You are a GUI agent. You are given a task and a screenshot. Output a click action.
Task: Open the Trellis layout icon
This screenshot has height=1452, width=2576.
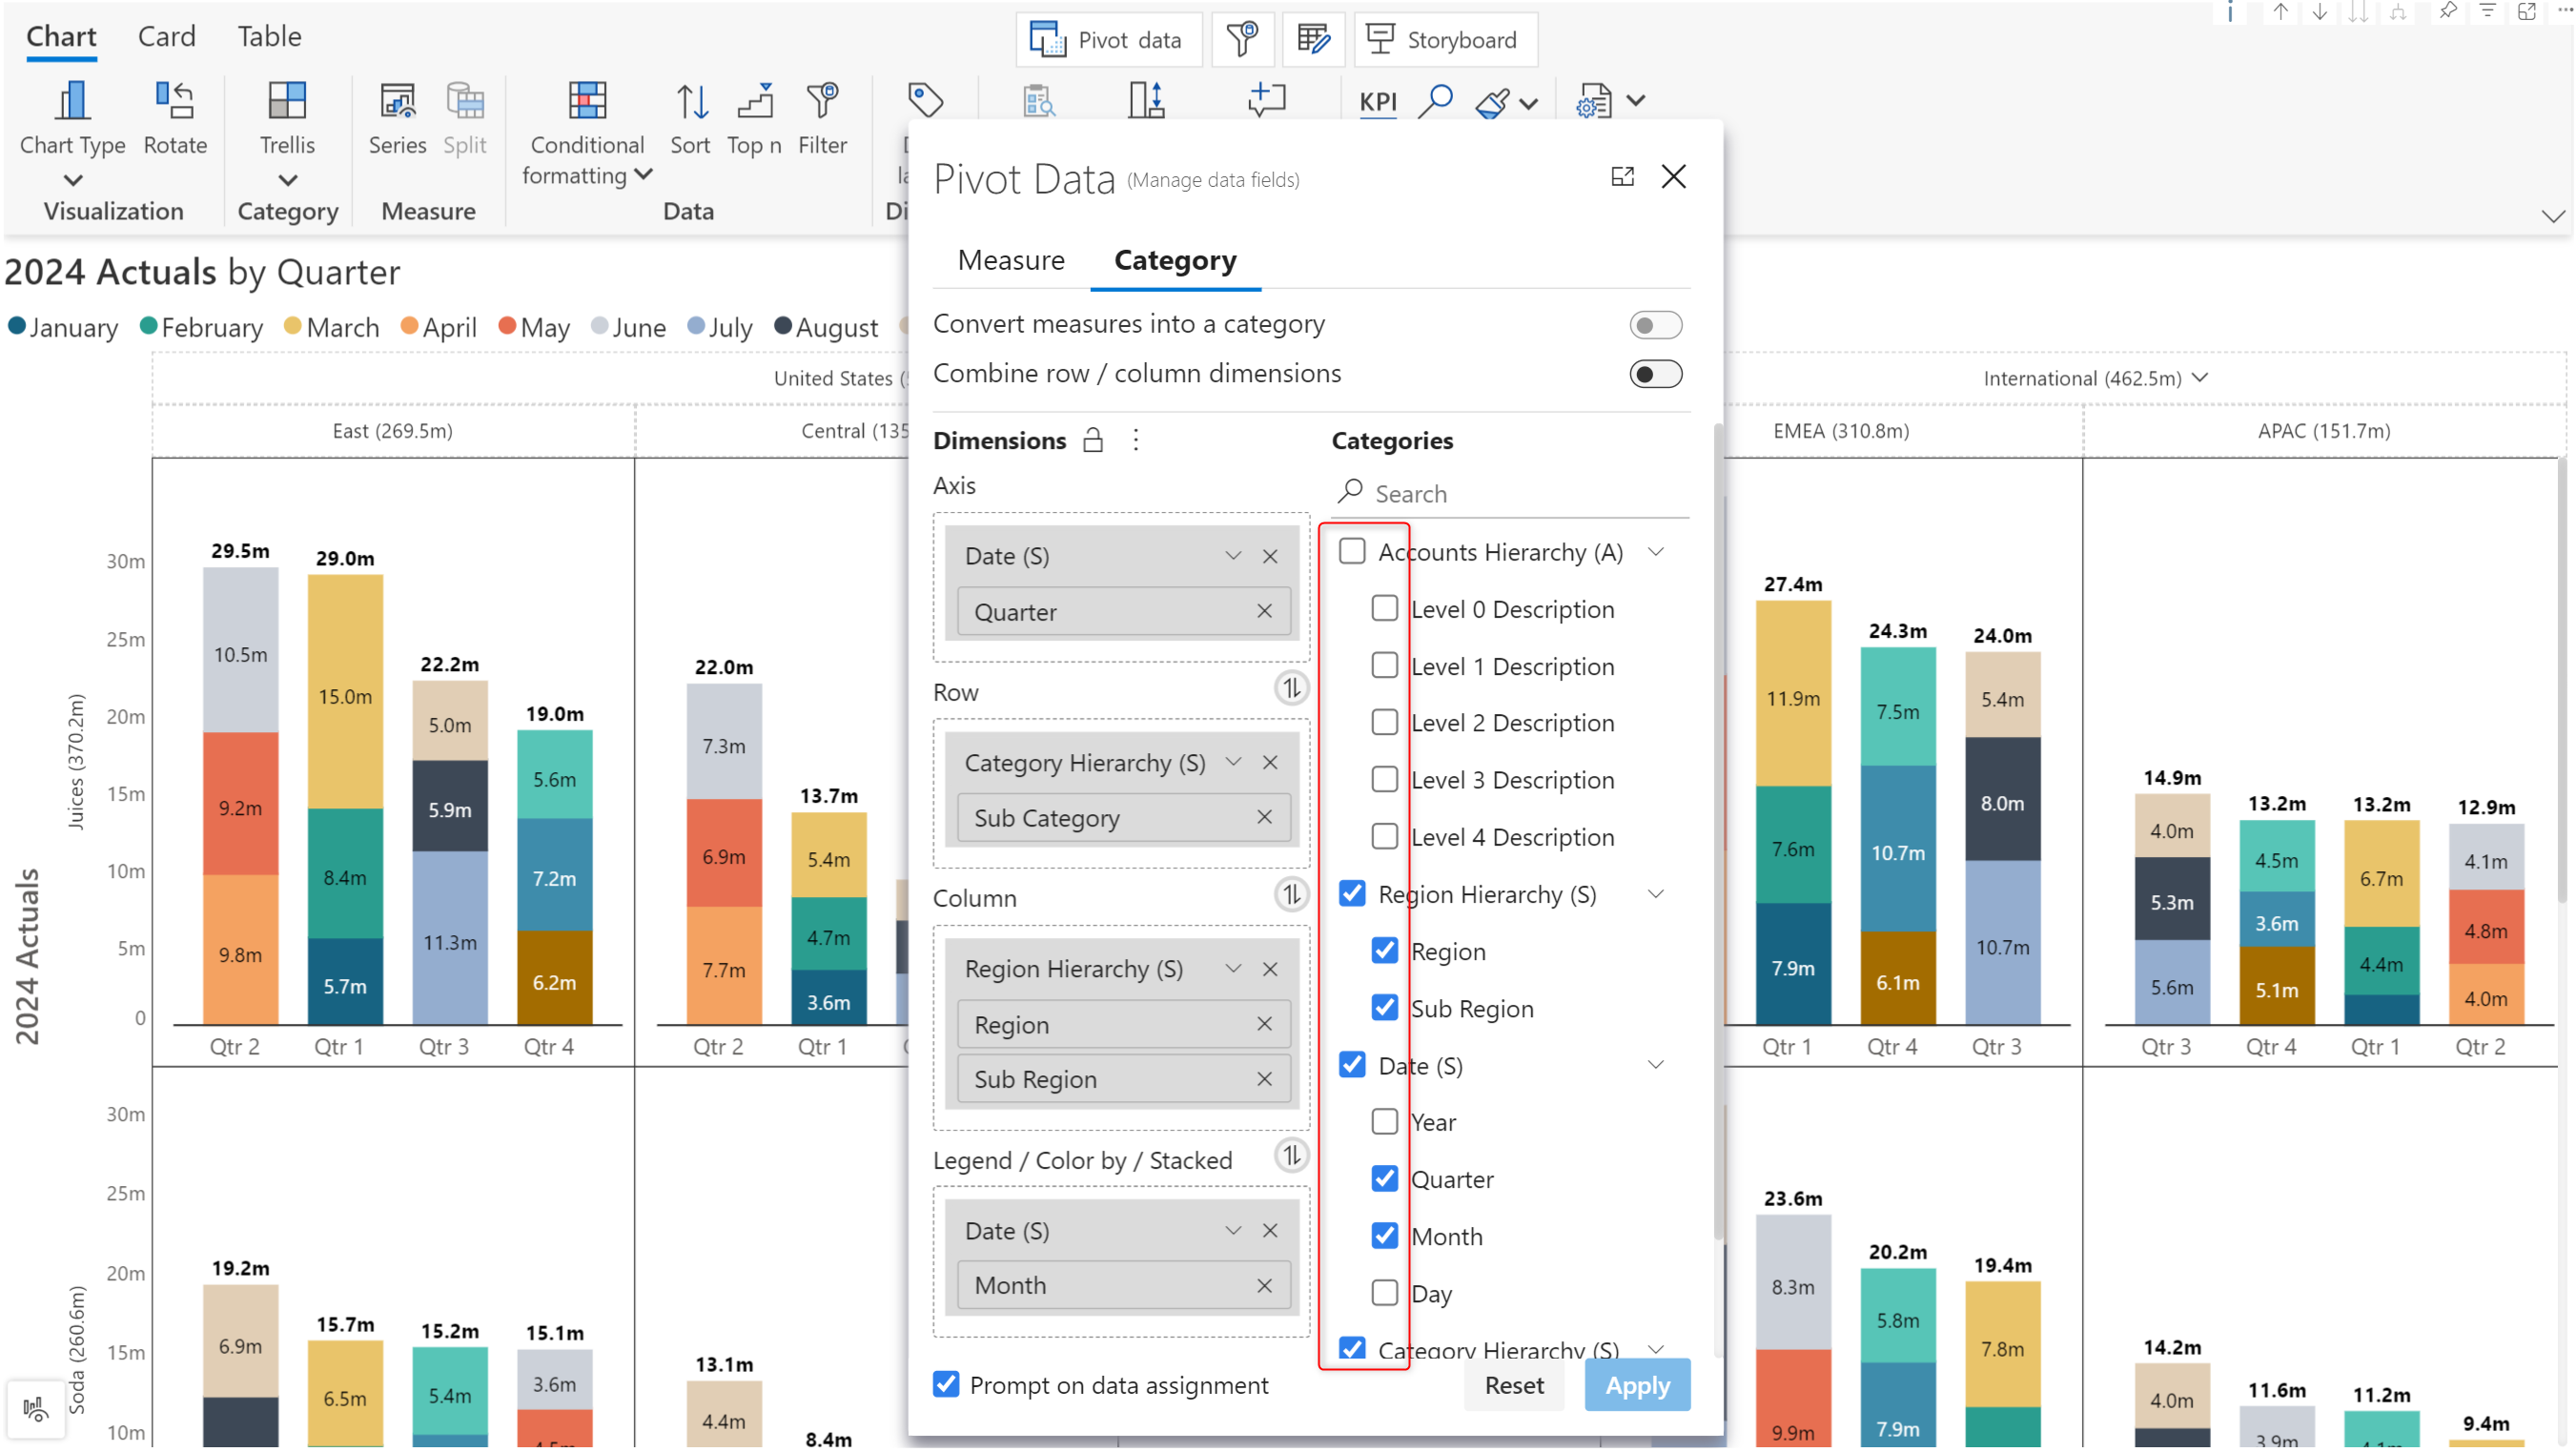pyautogui.click(x=287, y=100)
